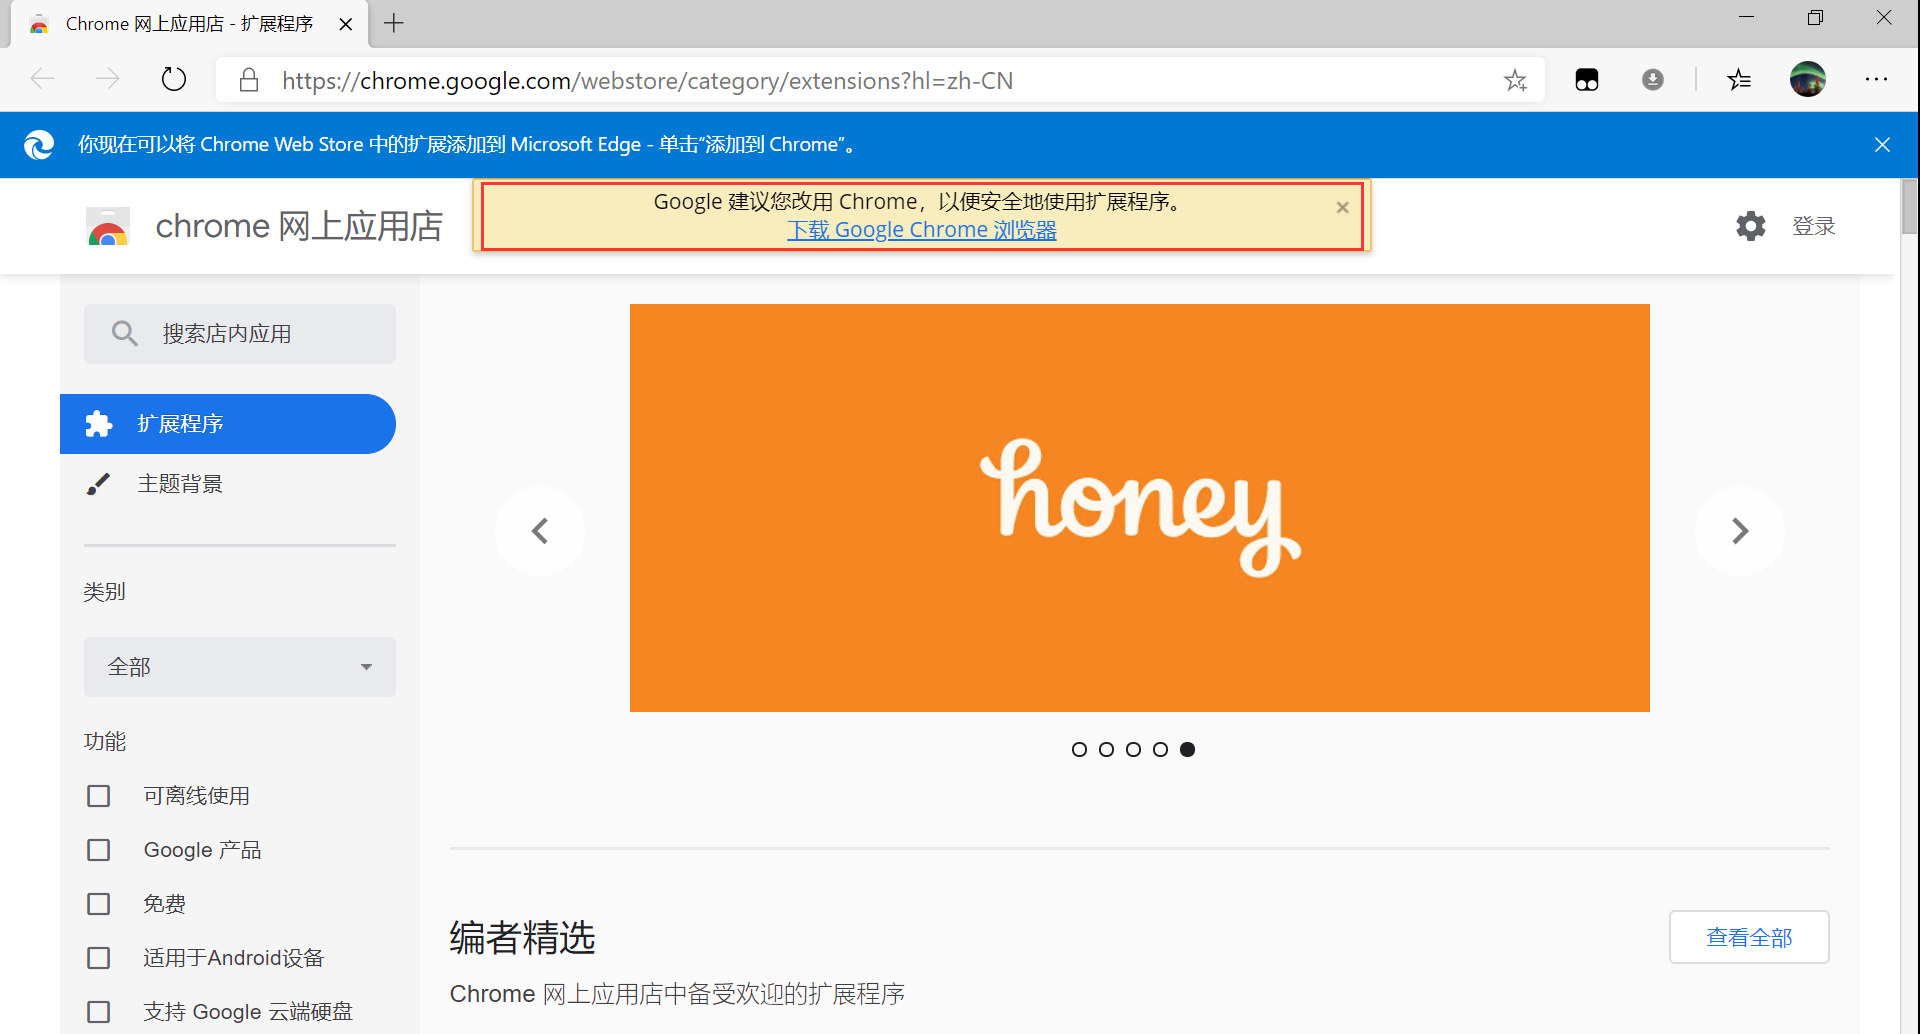Image resolution: width=1920 pixels, height=1034 pixels.
Task: Open the favorites list icon
Action: (1739, 79)
